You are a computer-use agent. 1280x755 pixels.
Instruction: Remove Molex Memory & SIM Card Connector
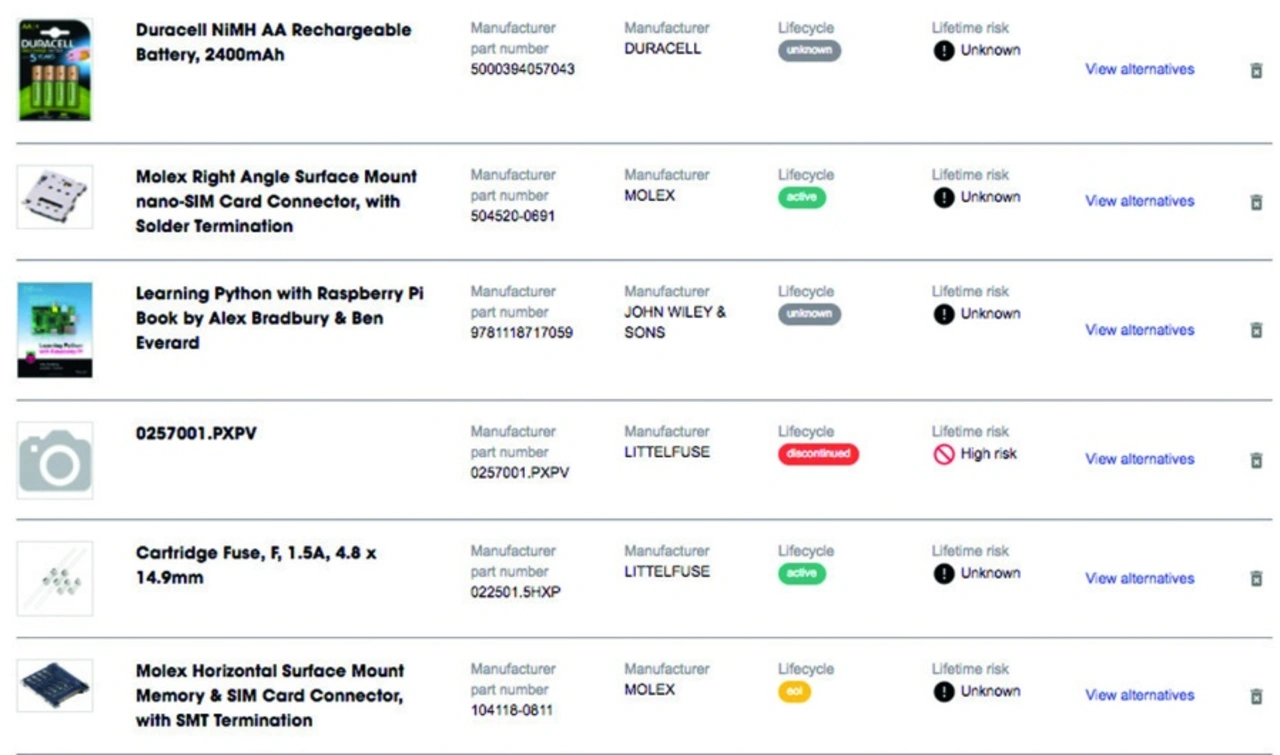(1257, 696)
